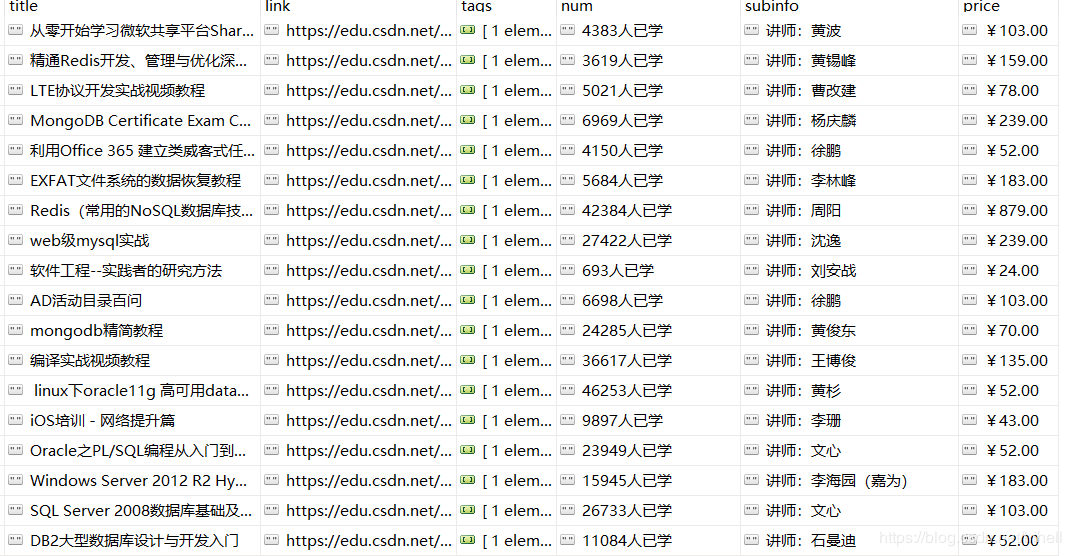1071x556 pixels.
Task: Click the price column header
Action: point(1010,6)
